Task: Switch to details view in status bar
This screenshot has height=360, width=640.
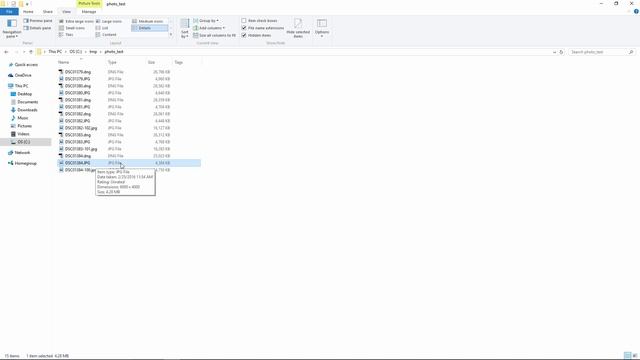Action: tap(627, 356)
